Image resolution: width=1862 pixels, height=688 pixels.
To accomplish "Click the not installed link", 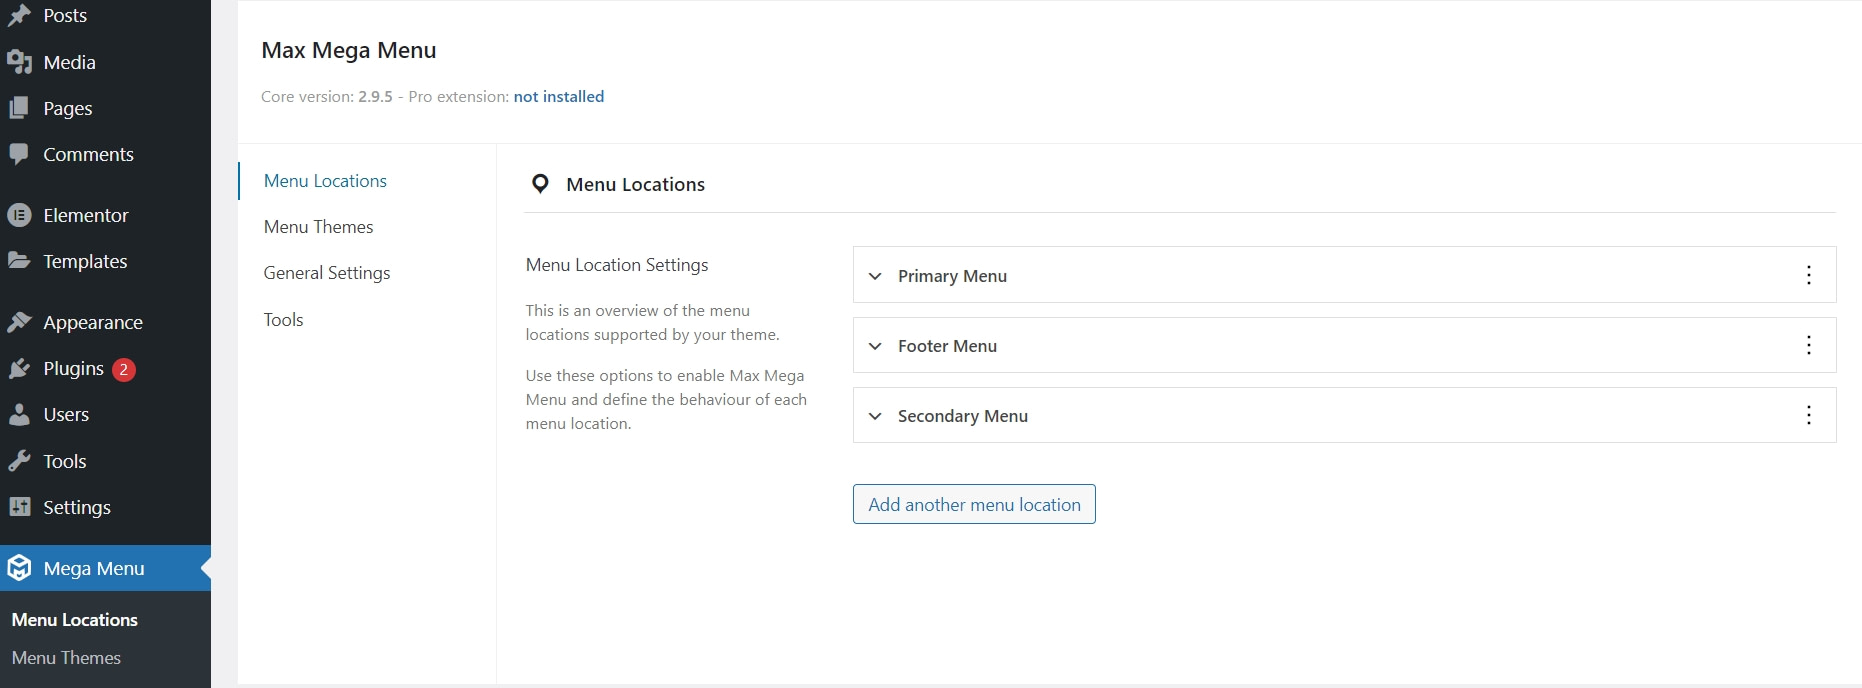I will point(558,96).
